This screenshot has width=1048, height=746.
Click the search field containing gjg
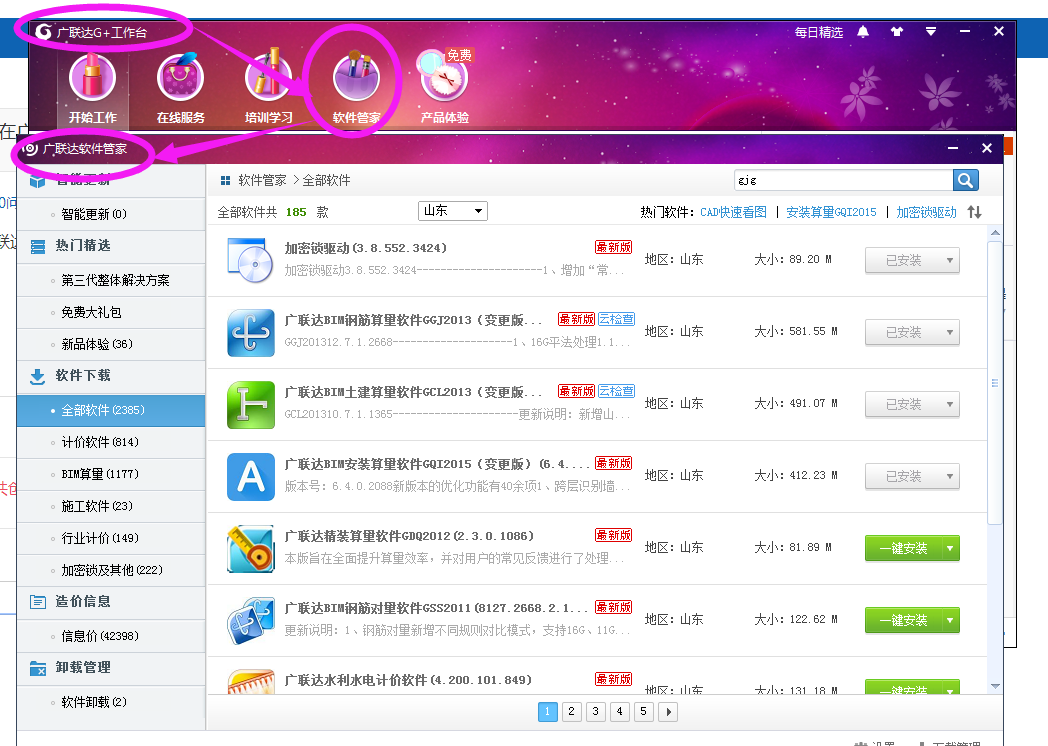843,180
